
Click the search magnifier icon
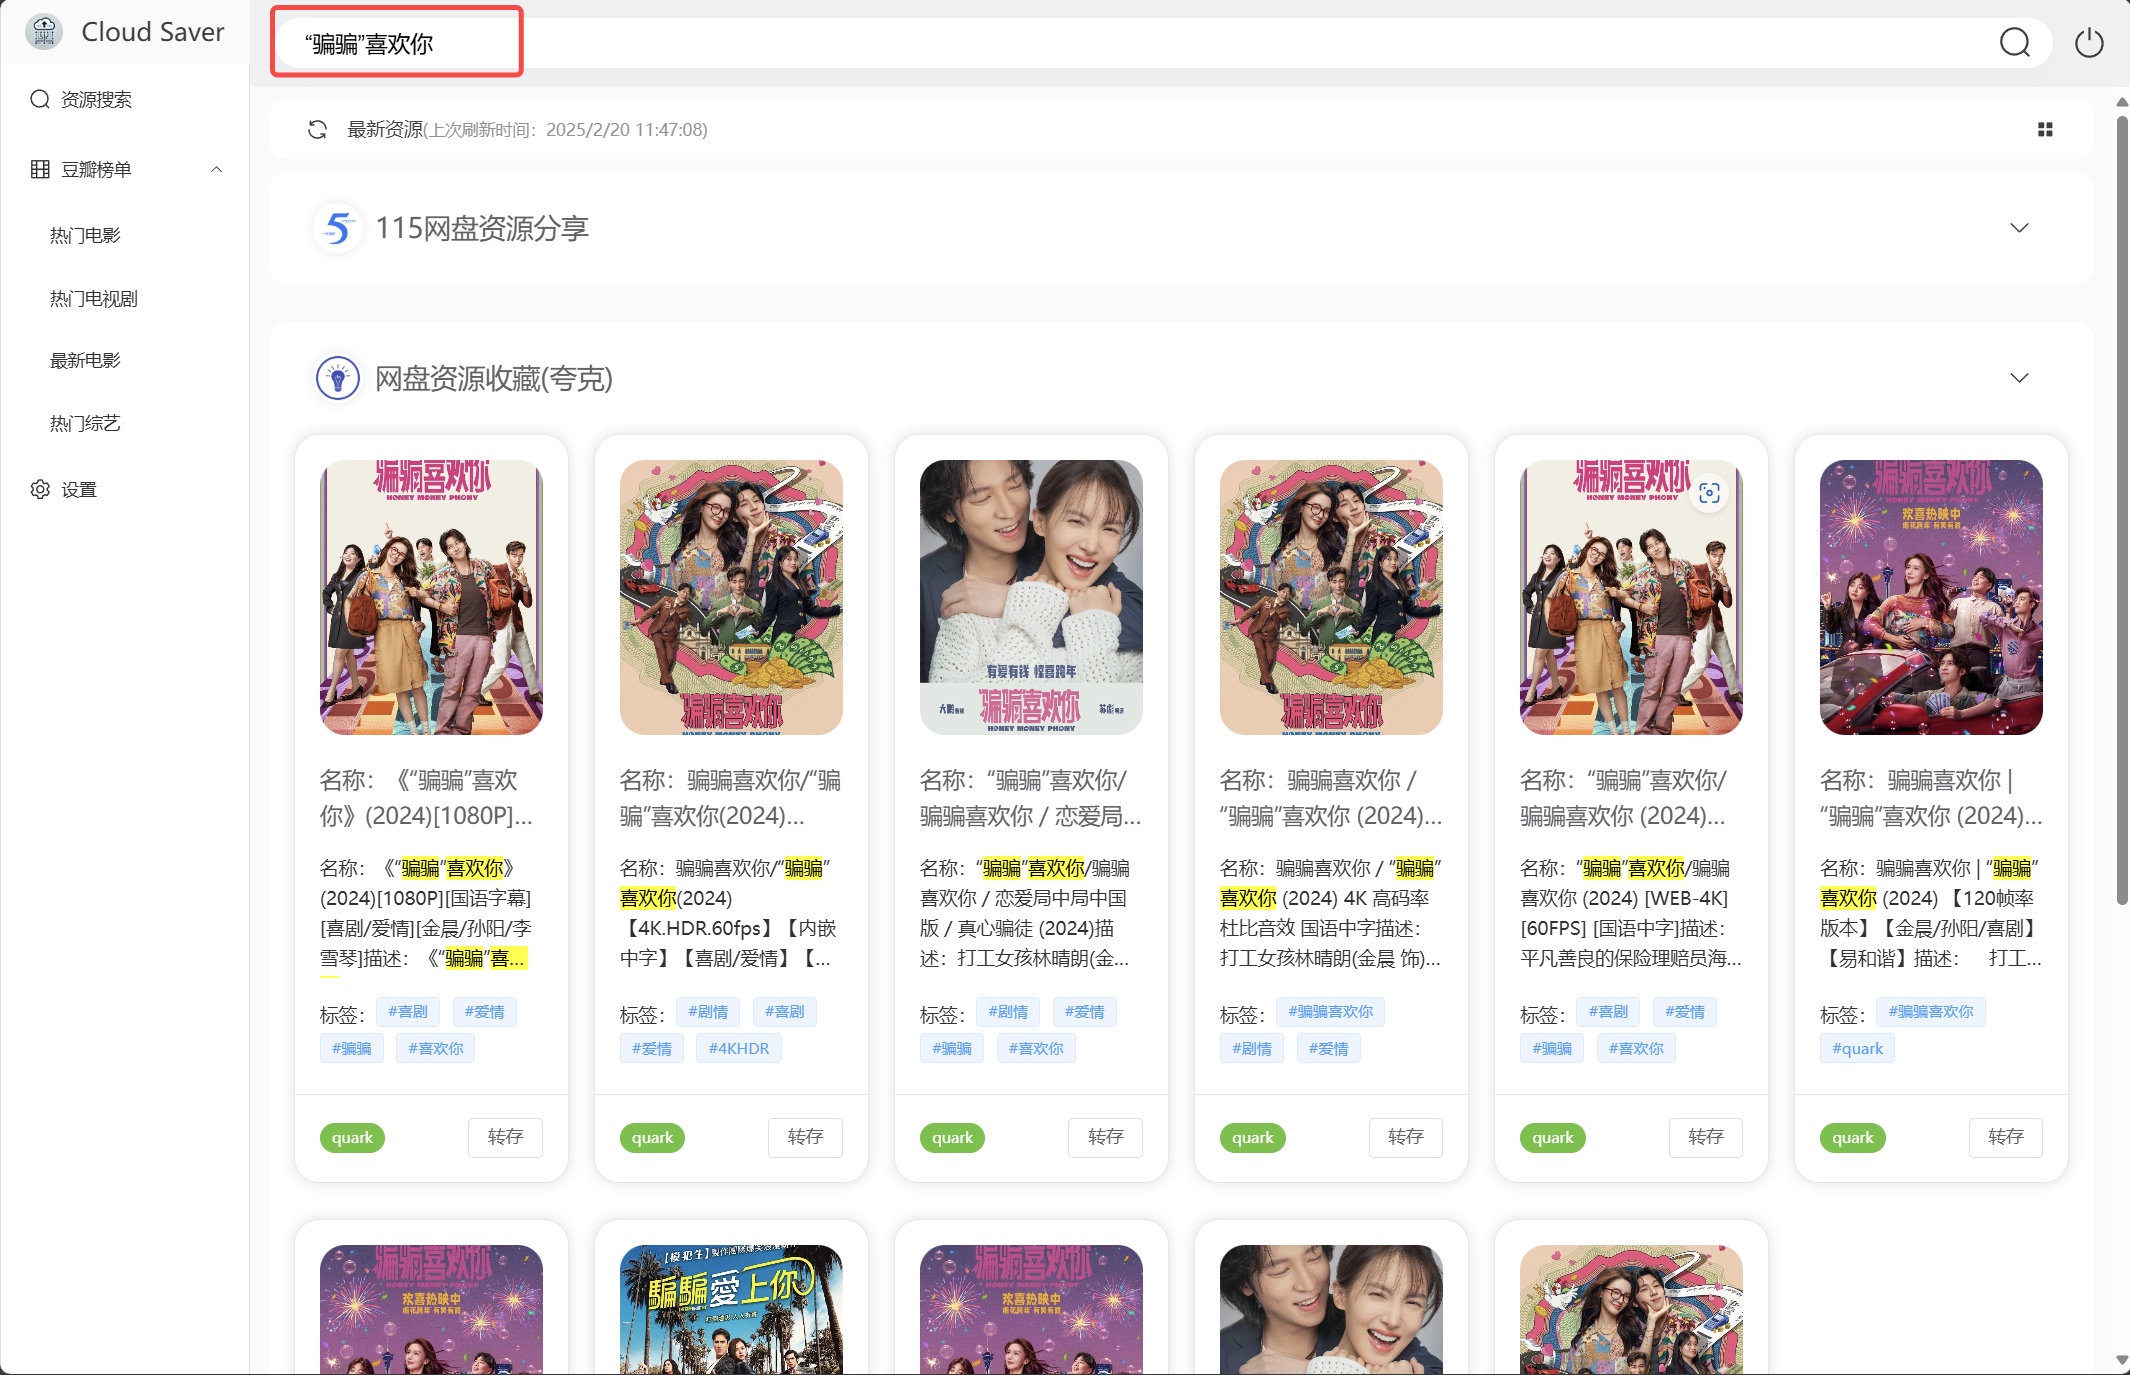(x=2014, y=43)
